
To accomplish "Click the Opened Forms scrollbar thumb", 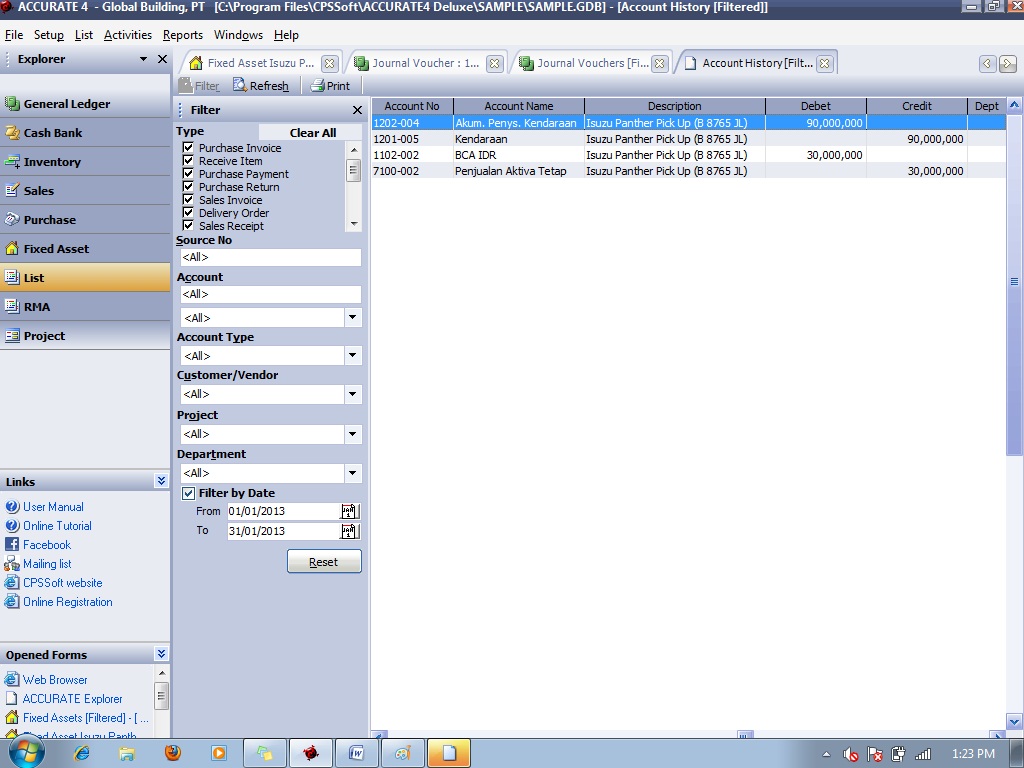I will [x=162, y=696].
